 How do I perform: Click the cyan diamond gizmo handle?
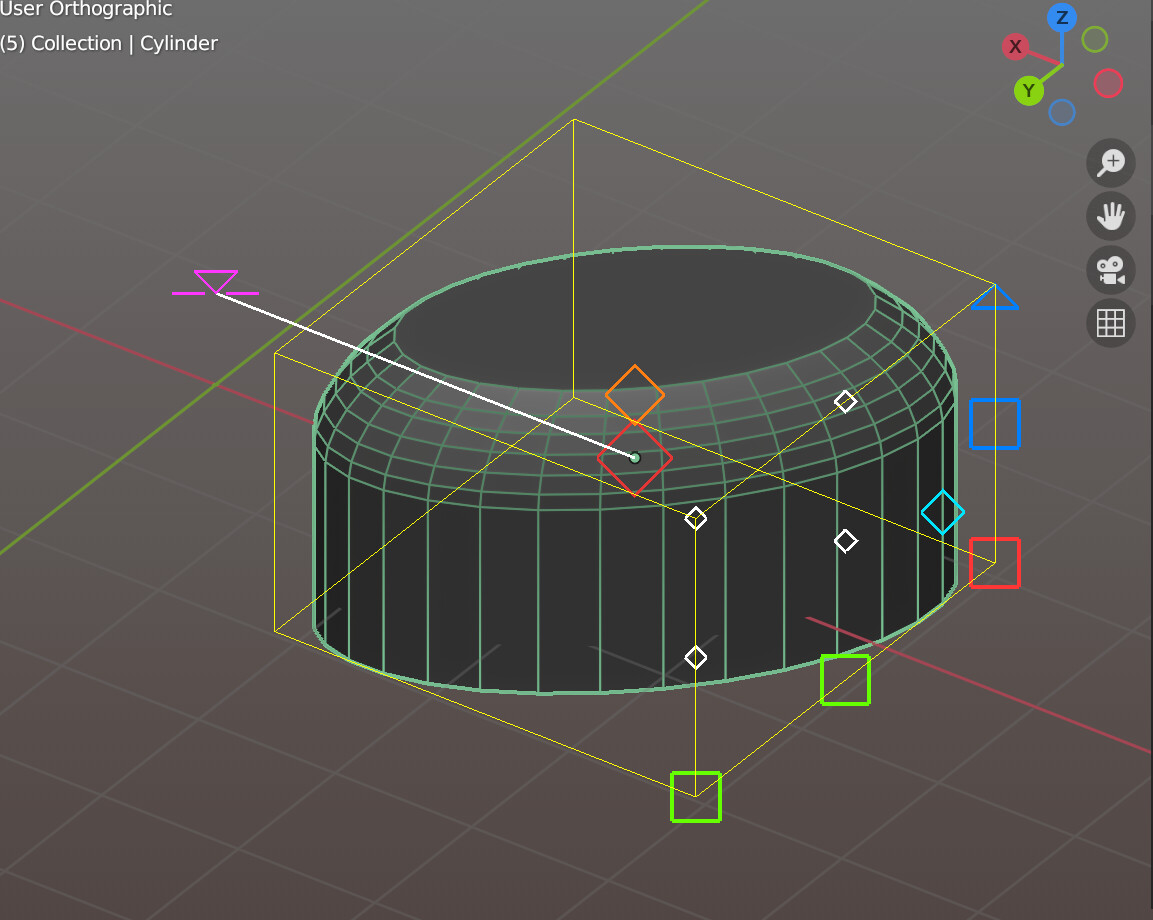[943, 512]
